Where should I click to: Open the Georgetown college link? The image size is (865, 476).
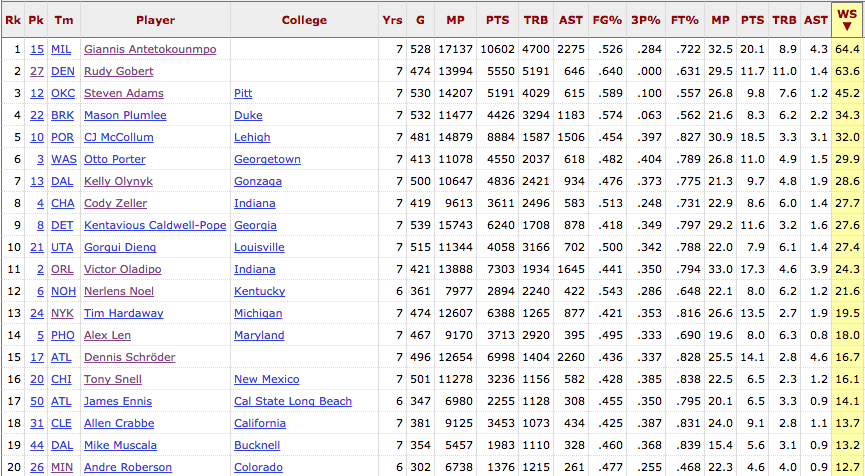pyautogui.click(x=267, y=159)
